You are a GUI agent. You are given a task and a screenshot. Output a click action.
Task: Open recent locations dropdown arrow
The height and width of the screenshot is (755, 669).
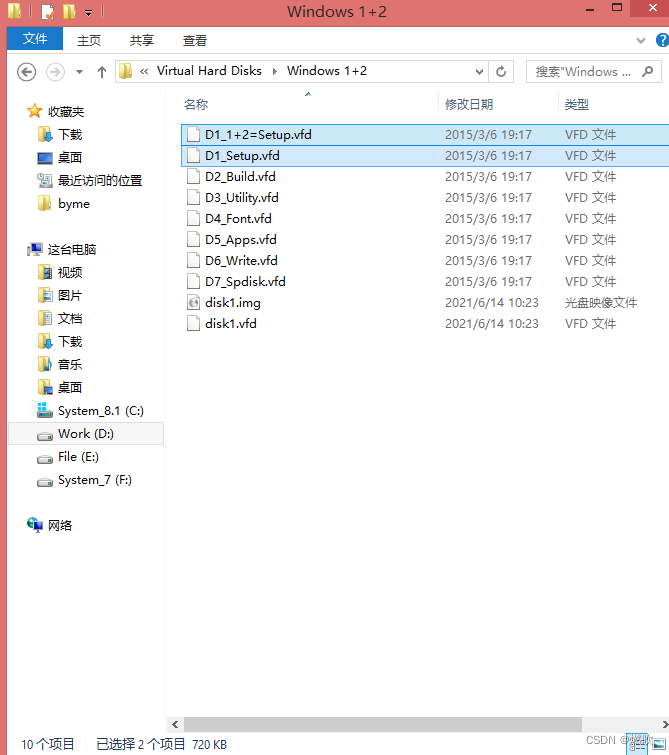click(79, 72)
